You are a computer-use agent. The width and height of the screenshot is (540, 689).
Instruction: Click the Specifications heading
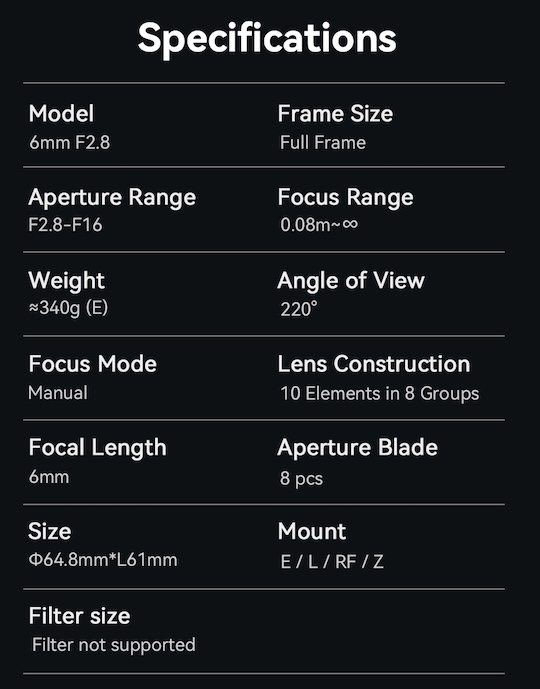click(267, 40)
